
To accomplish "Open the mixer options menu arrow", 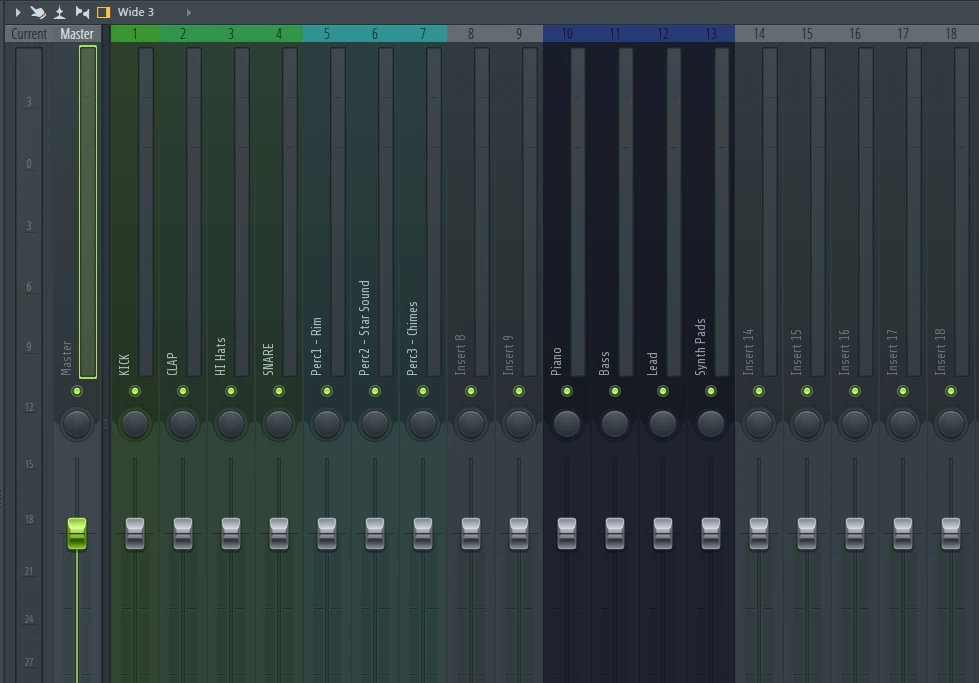I will pyautogui.click(x=17, y=12).
